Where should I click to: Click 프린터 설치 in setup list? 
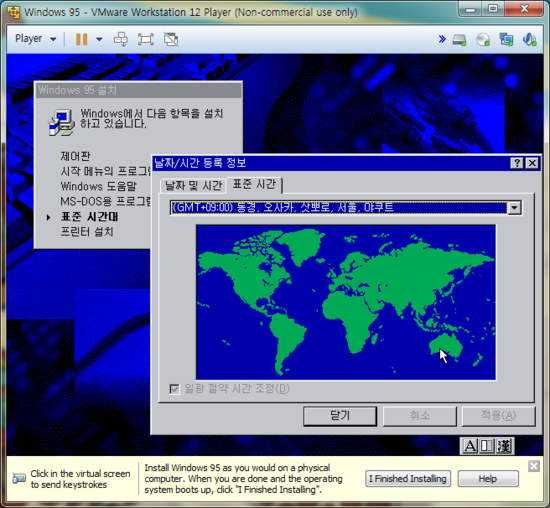point(87,232)
